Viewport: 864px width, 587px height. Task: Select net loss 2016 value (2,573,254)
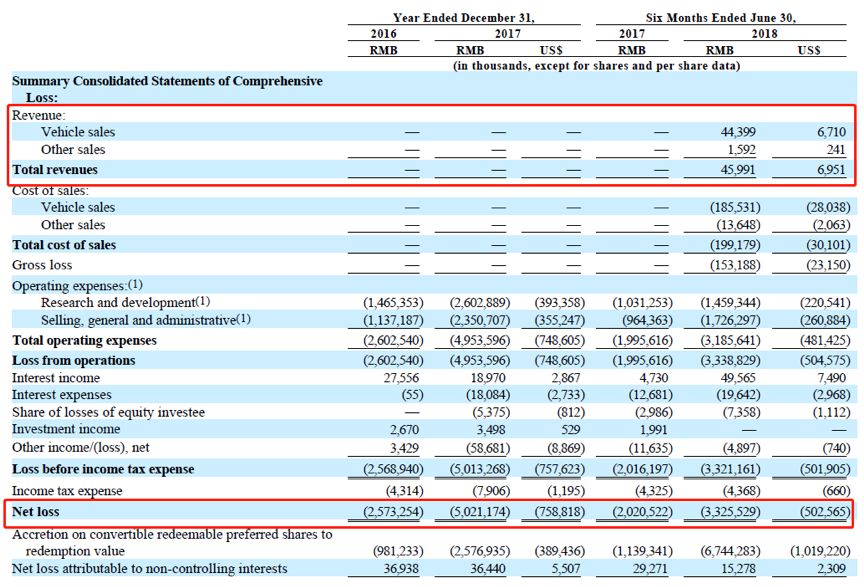tap(393, 512)
